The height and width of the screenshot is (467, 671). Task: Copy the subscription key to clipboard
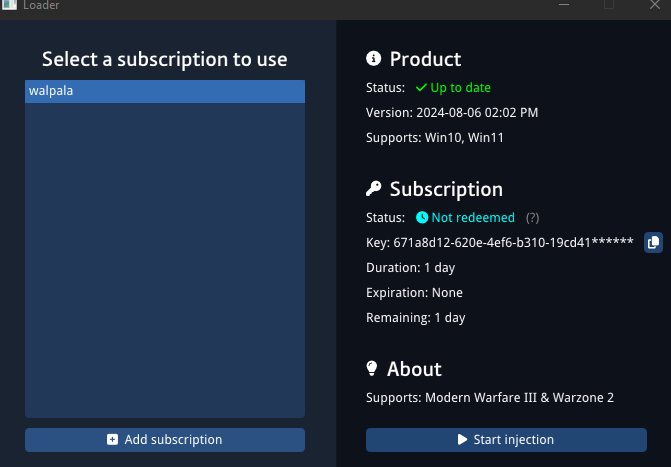pyautogui.click(x=653, y=242)
